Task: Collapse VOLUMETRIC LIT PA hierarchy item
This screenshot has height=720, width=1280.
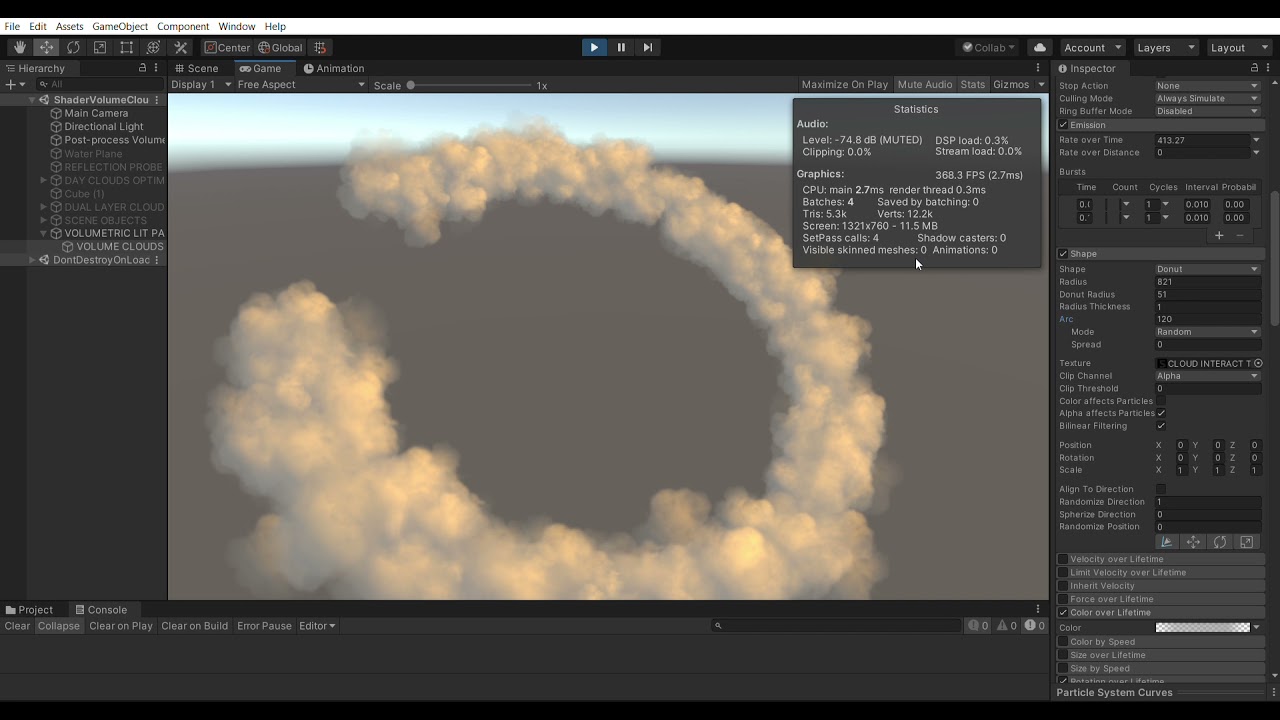Action: click(43, 233)
